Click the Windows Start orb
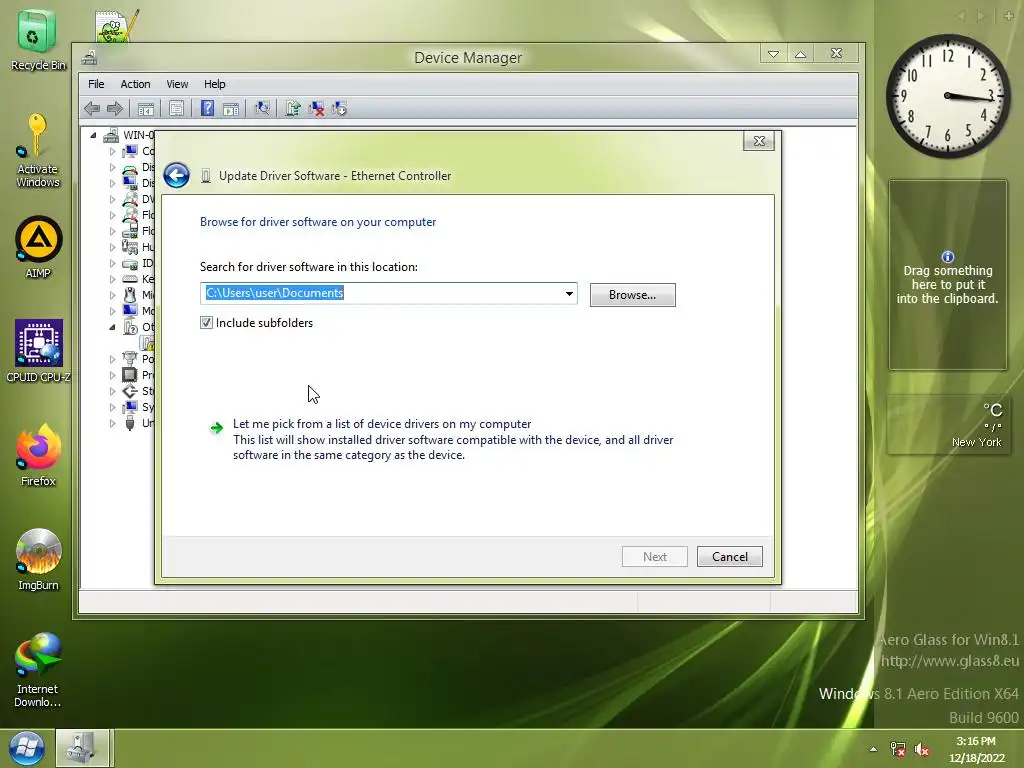Screen dimensions: 1024x768 point(27,748)
